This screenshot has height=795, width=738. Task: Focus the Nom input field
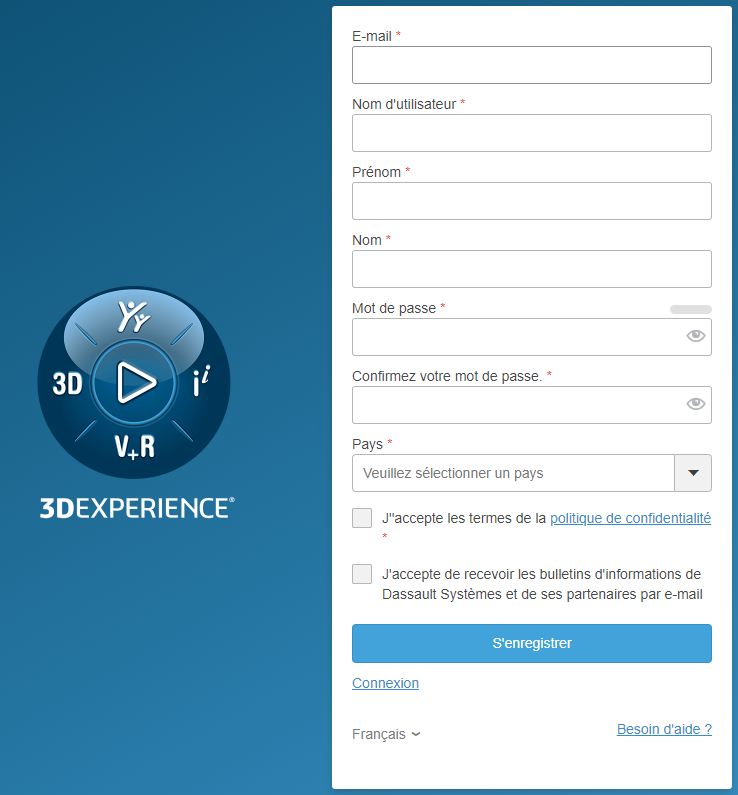532,269
